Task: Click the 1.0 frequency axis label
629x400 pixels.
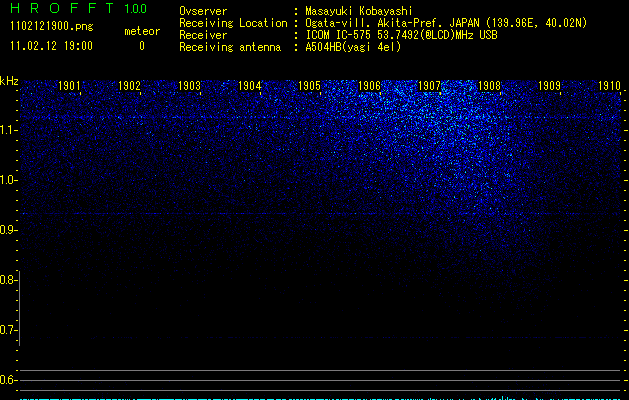Action: pyautogui.click(x=7, y=180)
